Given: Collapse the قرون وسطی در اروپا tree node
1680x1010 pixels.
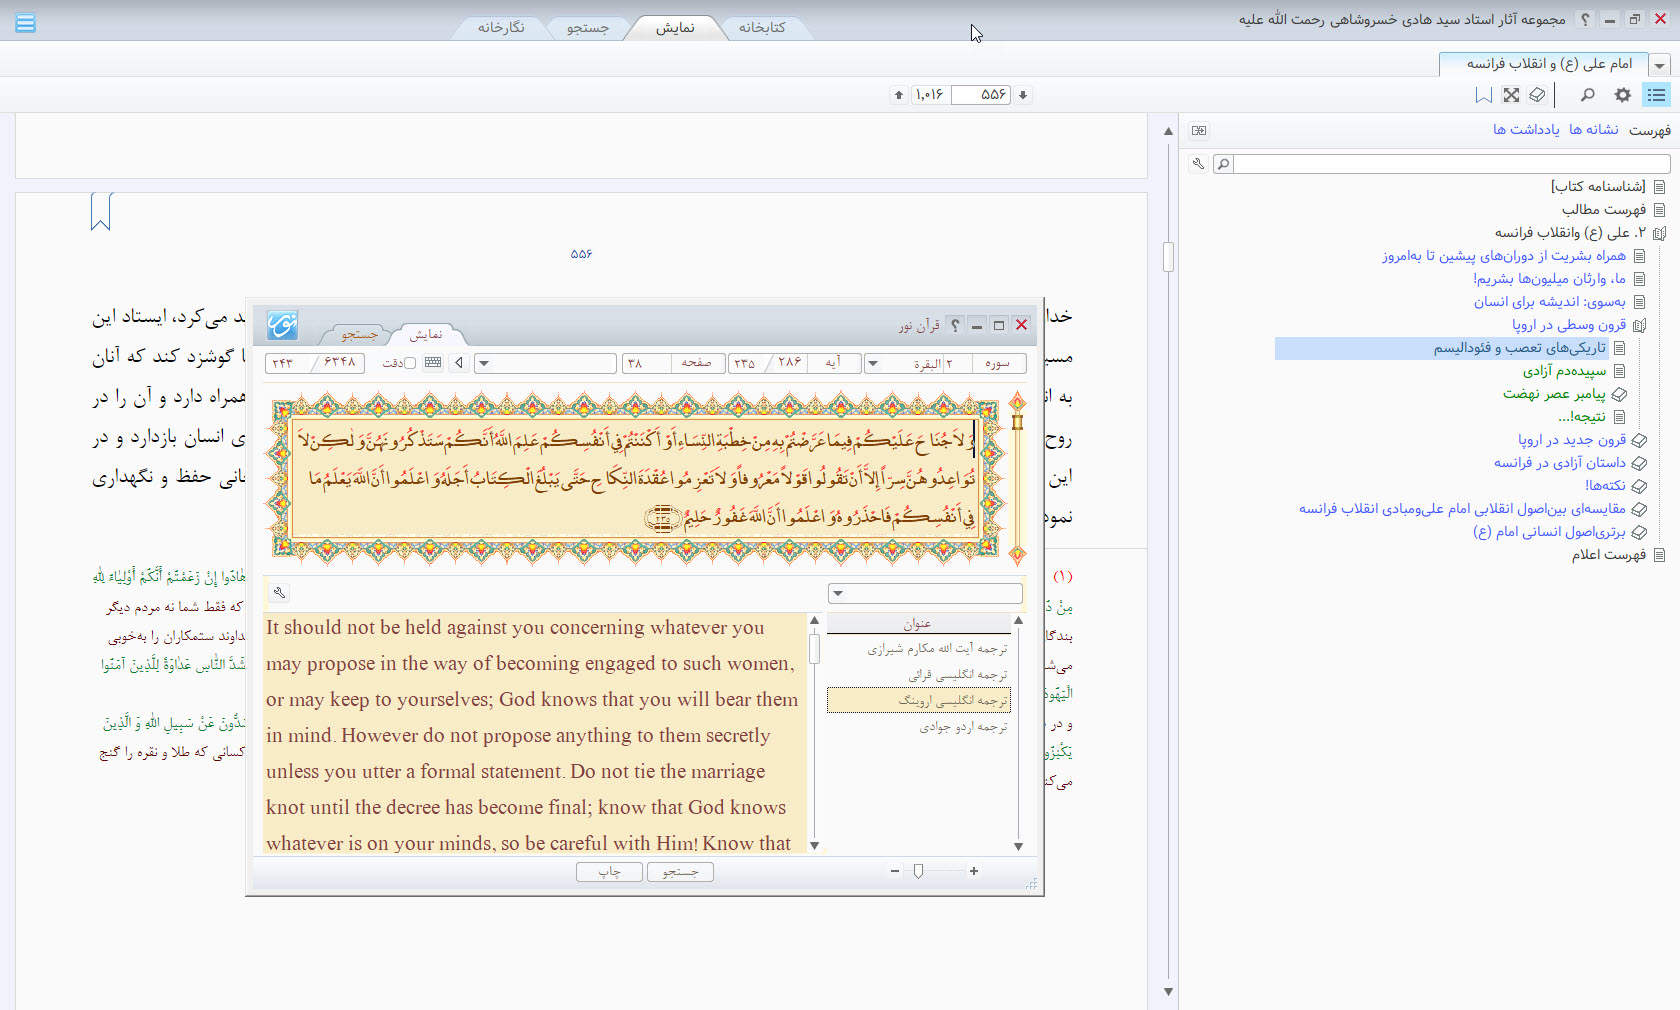Looking at the screenshot, I should click(1640, 325).
